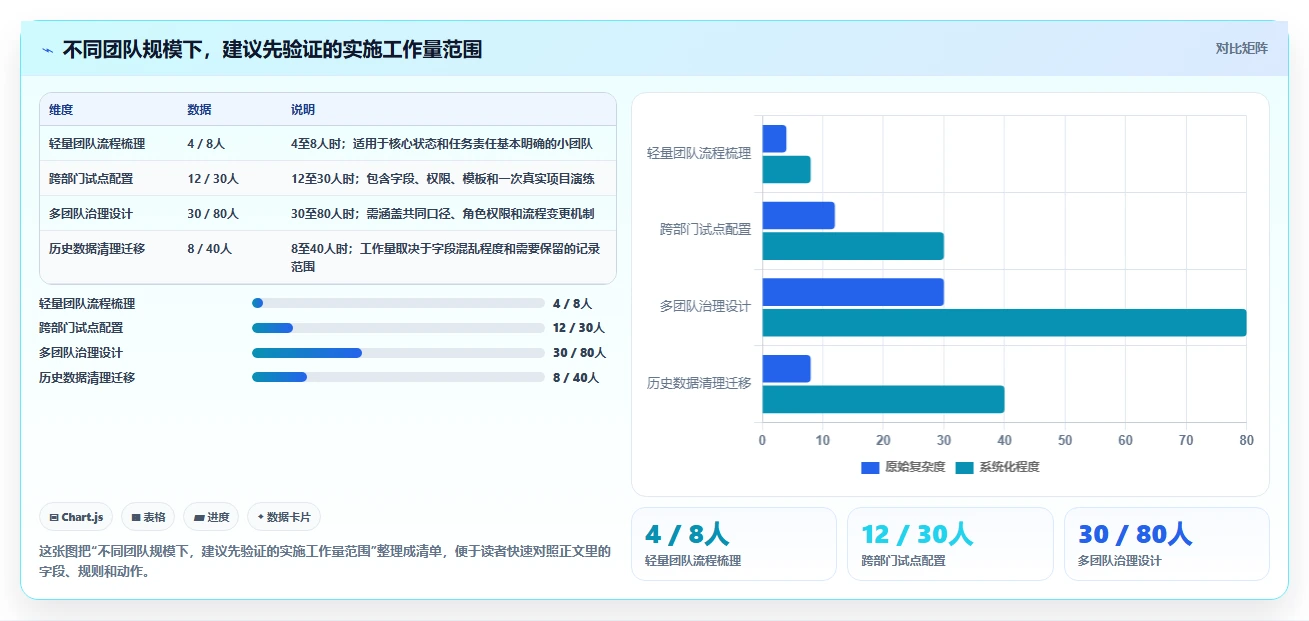Click the 对比矩阵 label in the header
Screen dimensions: 1309x621
[1241, 48]
